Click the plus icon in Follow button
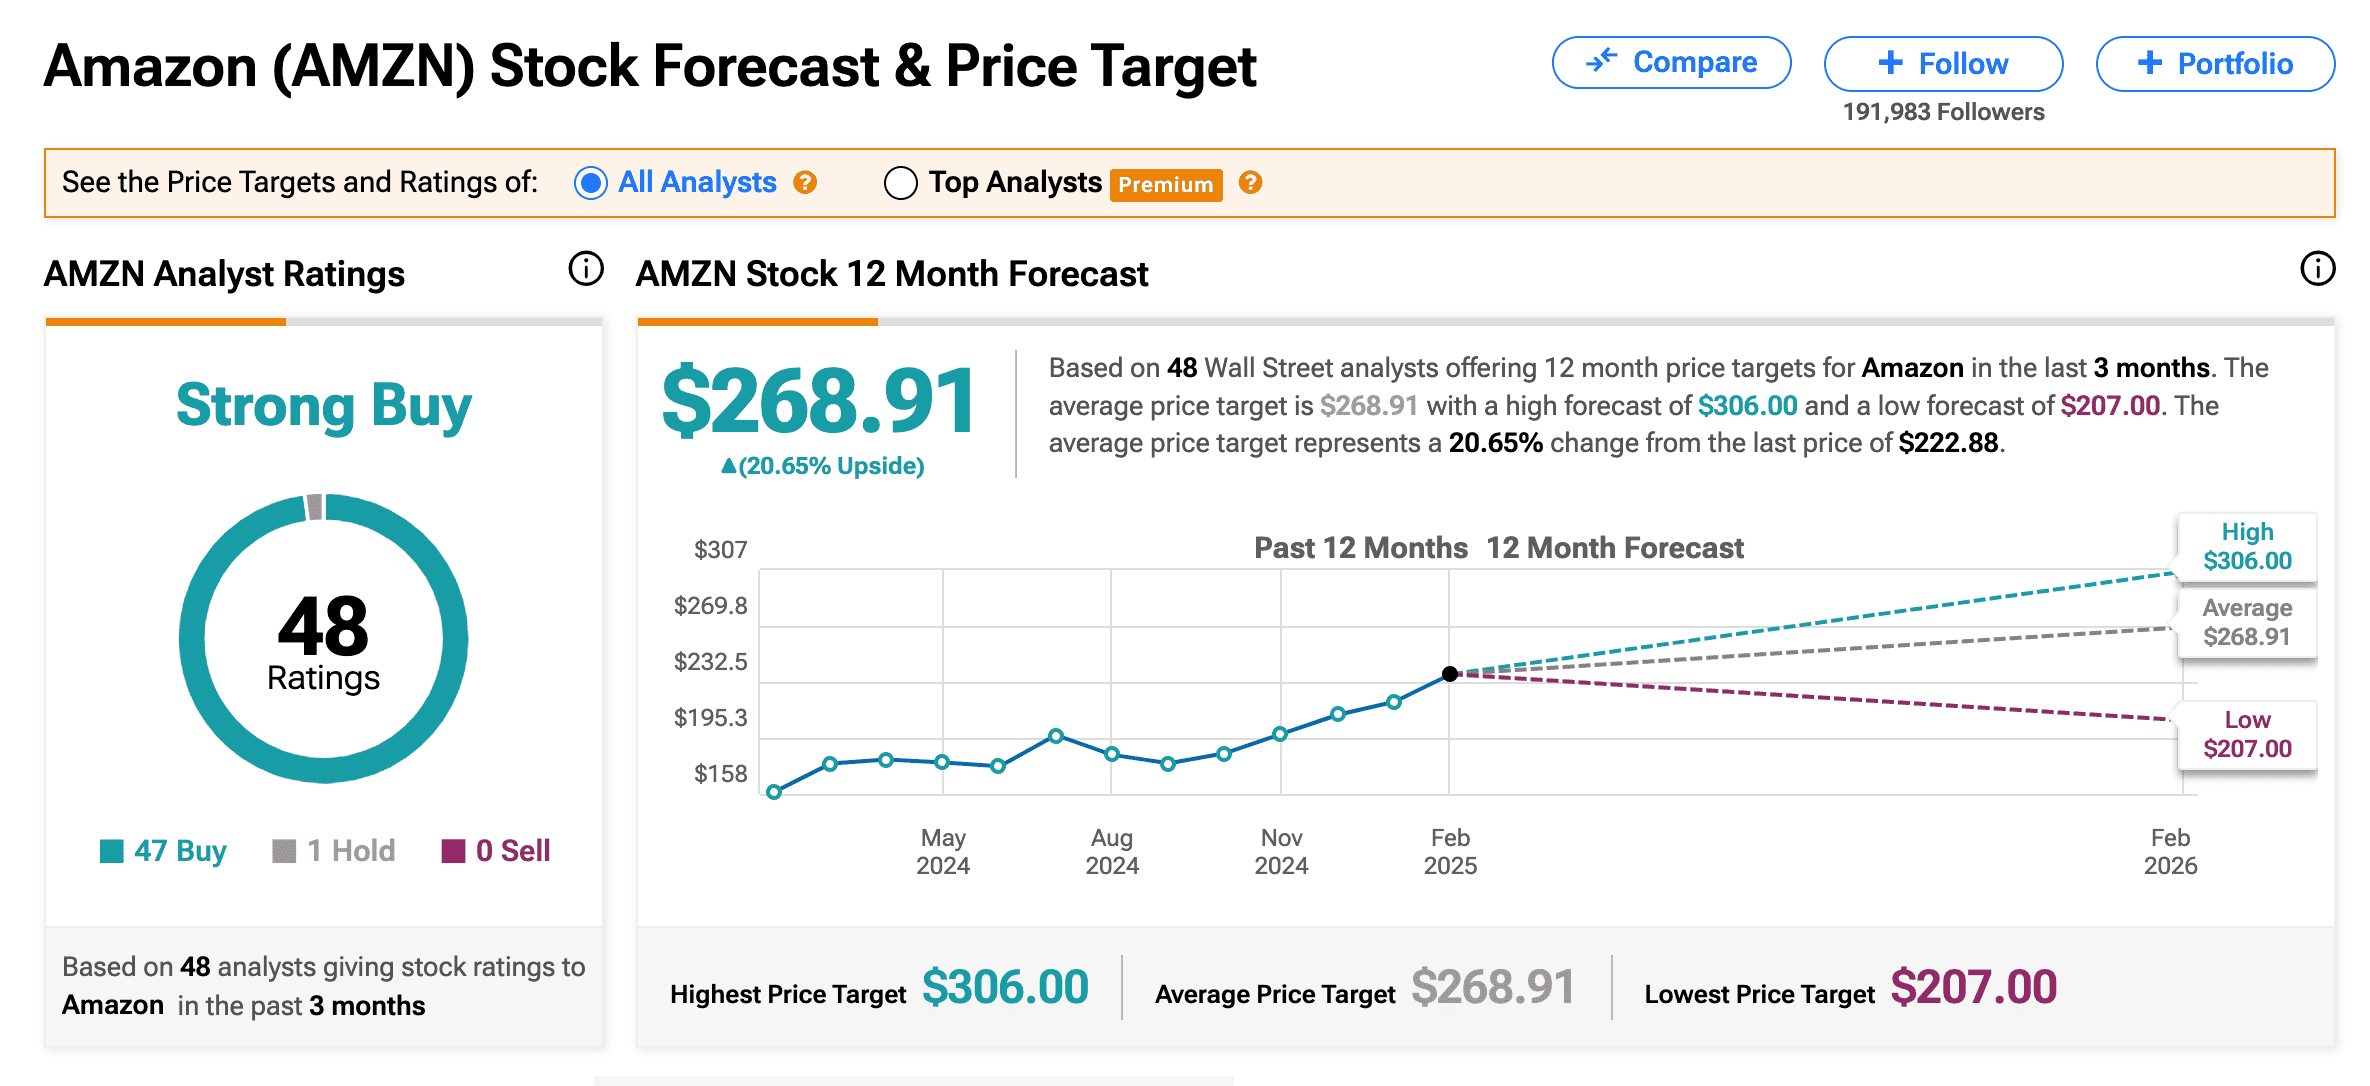The image size is (2370, 1086). (x=1890, y=63)
